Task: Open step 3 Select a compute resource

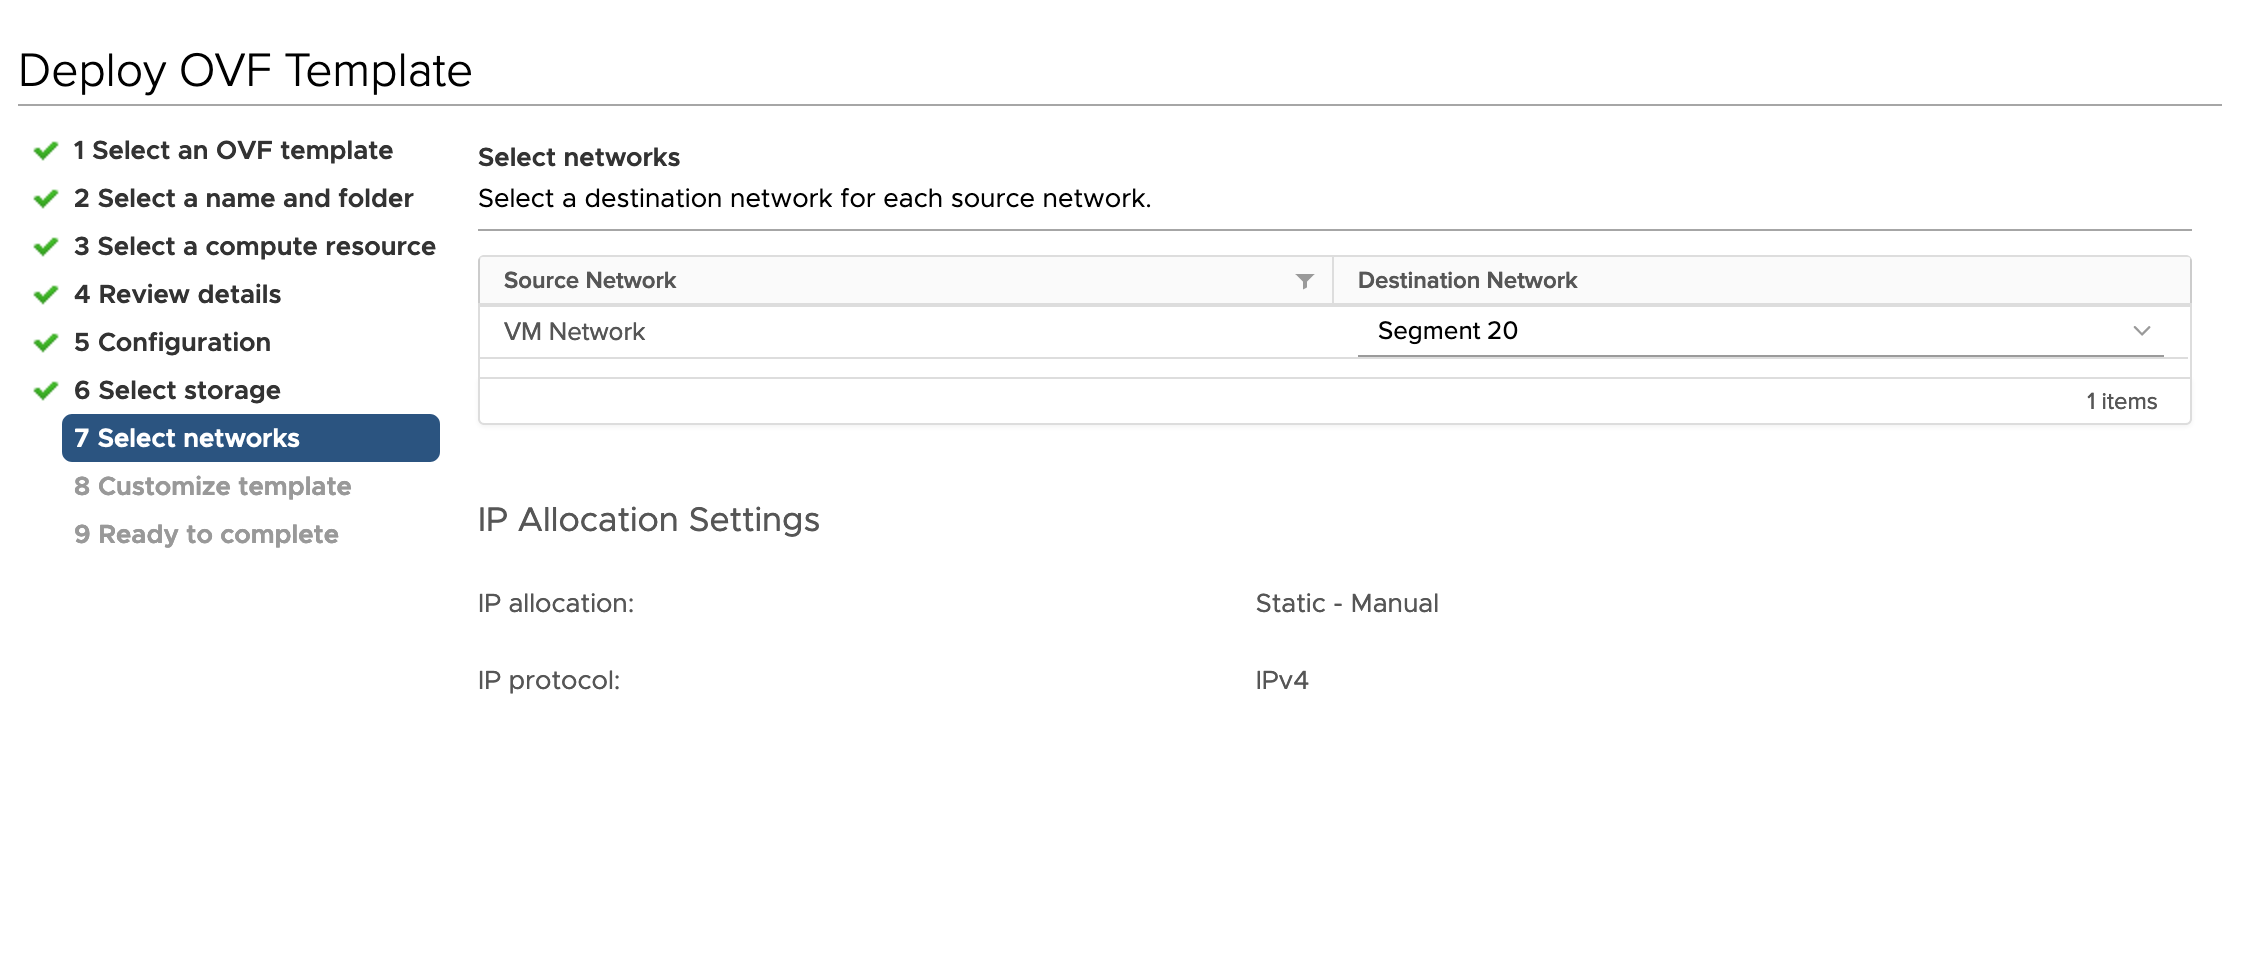Action: point(254,247)
